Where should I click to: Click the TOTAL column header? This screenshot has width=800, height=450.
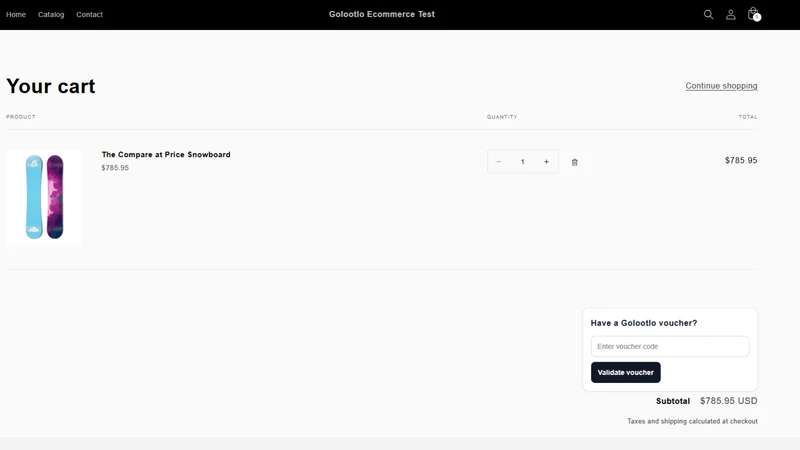point(748,117)
